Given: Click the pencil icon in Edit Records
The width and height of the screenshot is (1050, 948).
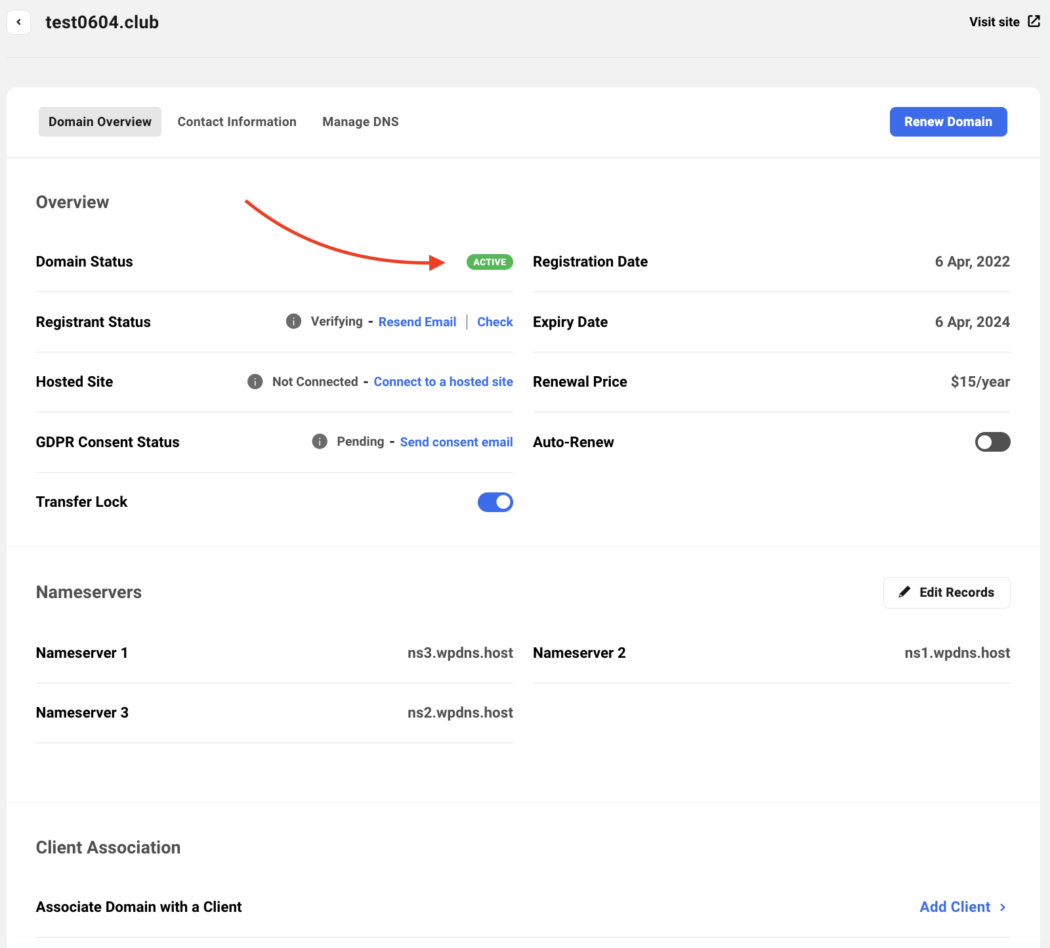Looking at the screenshot, I should pyautogui.click(x=905, y=592).
